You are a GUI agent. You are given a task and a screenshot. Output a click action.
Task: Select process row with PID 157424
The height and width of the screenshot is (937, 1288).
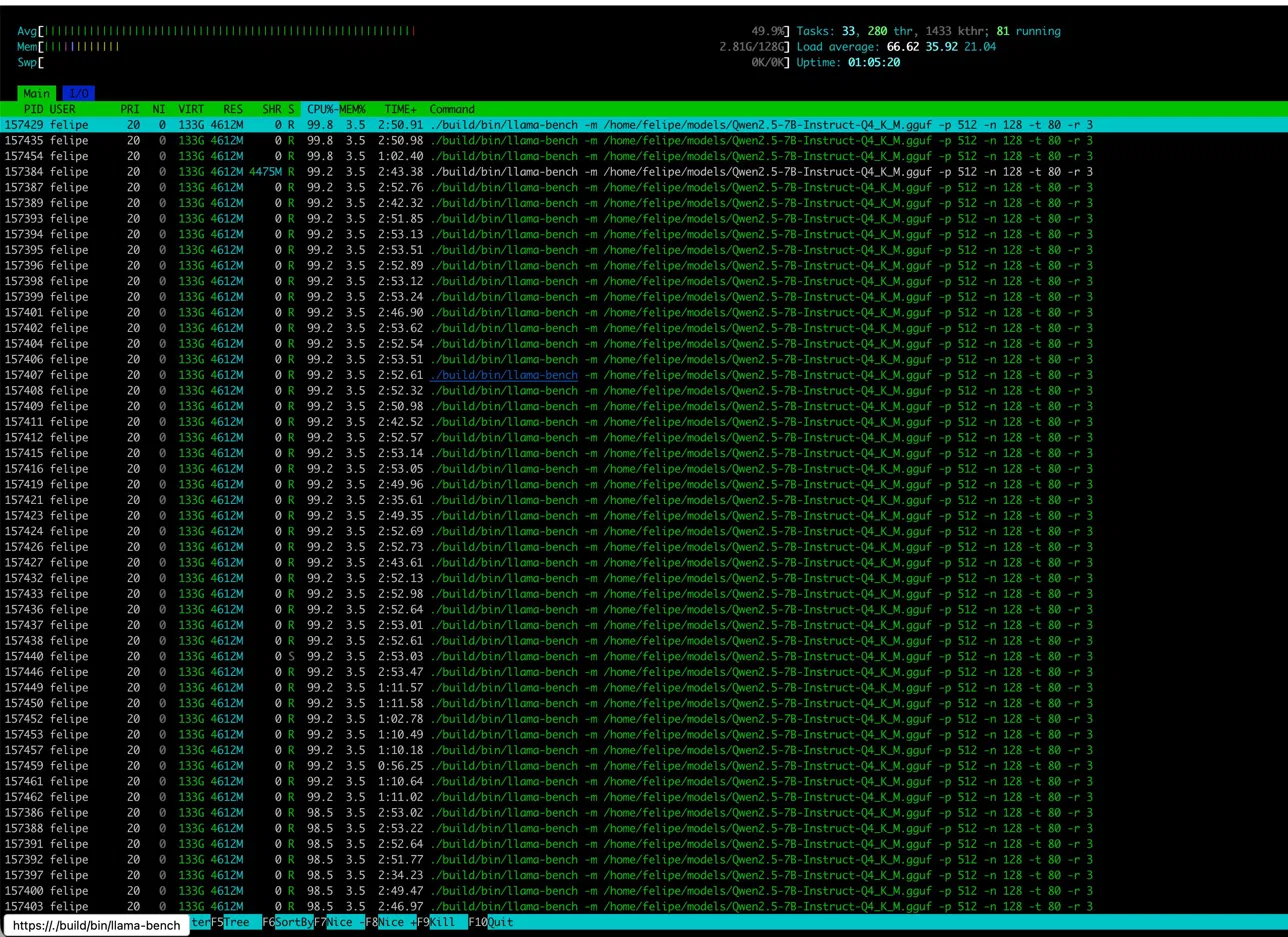point(644,531)
